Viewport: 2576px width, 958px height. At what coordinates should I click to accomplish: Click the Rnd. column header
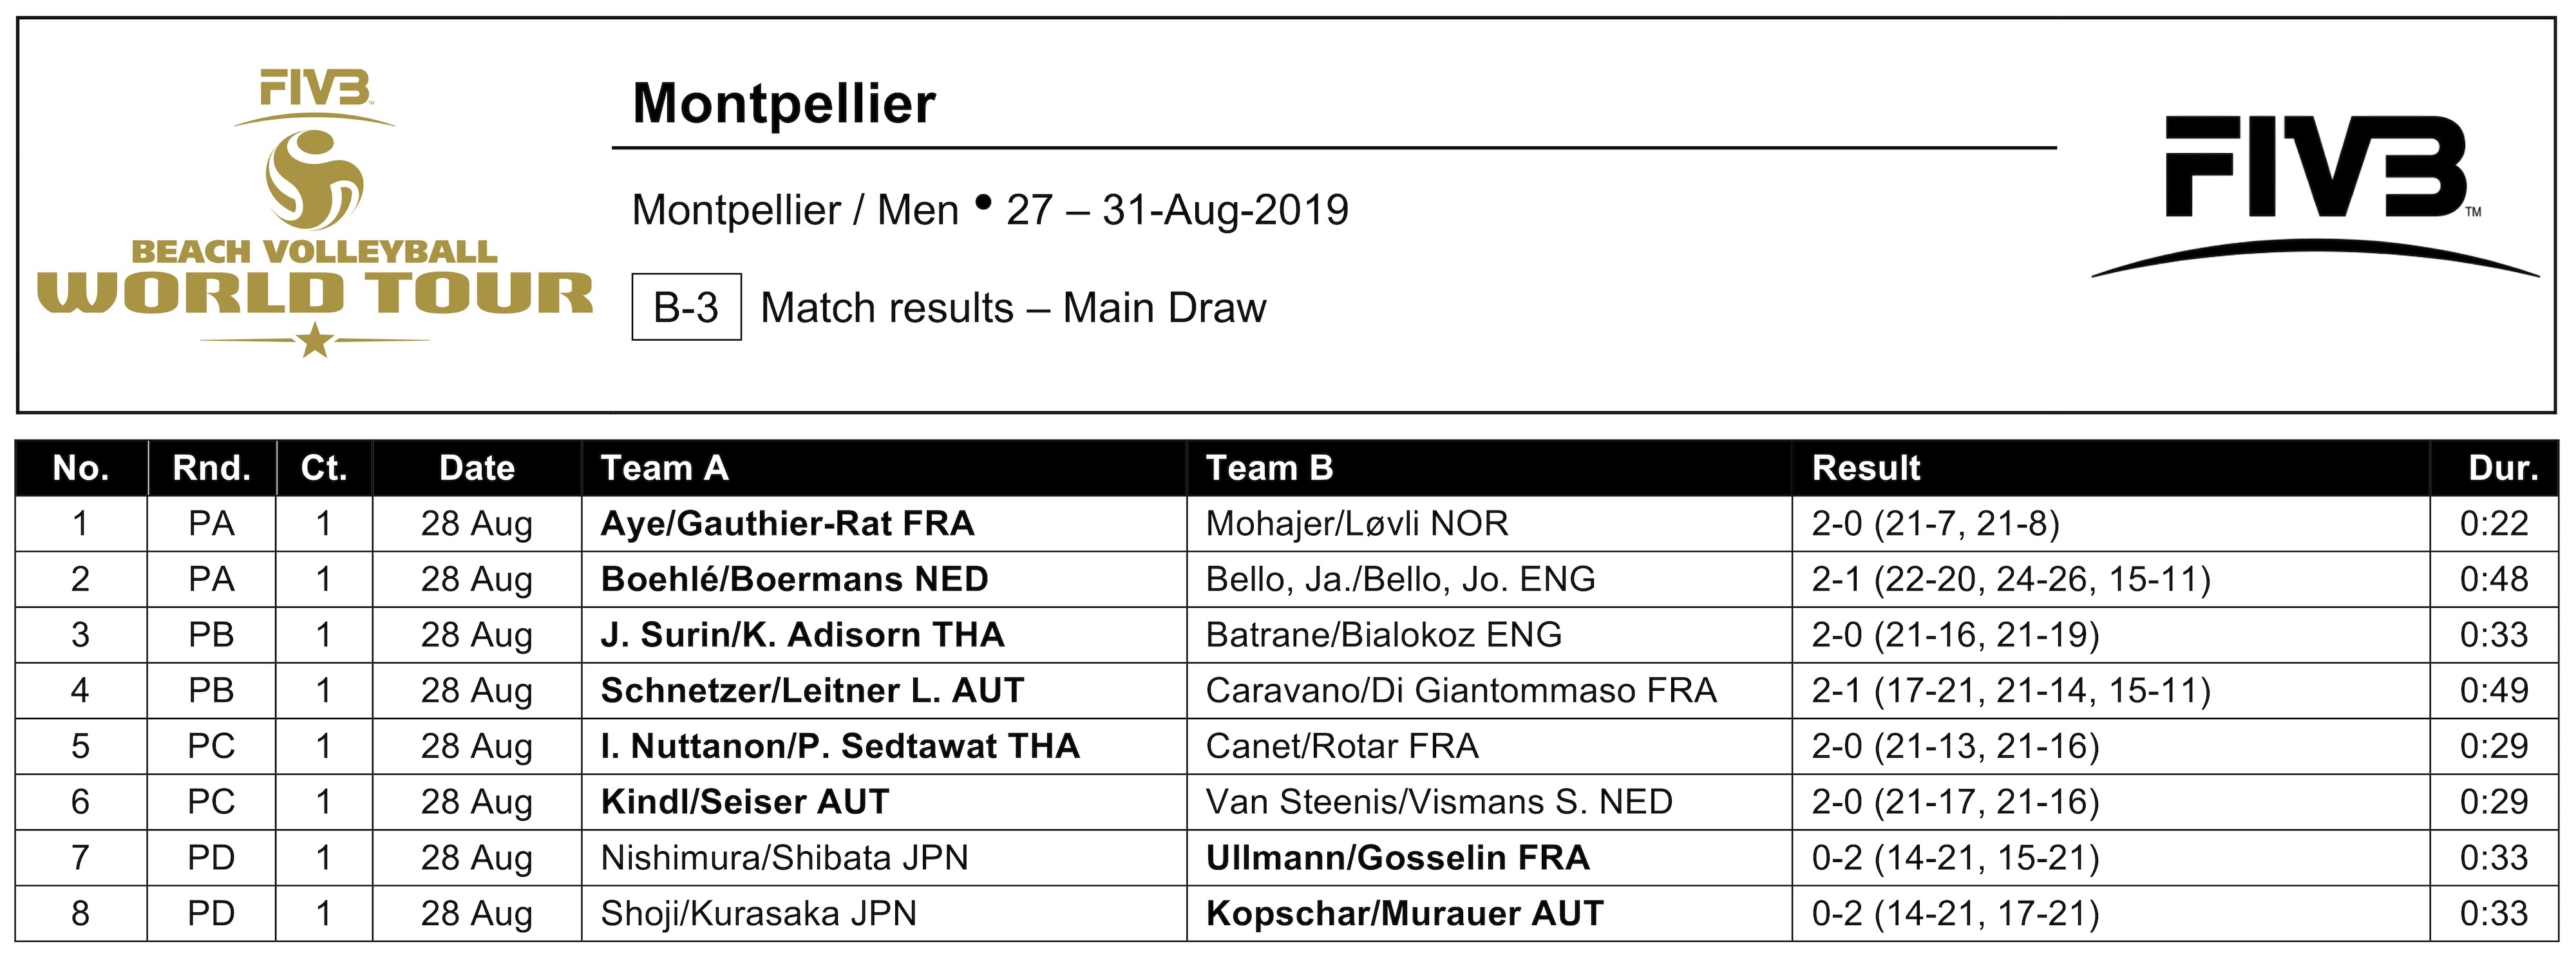[x=211, y=468]
